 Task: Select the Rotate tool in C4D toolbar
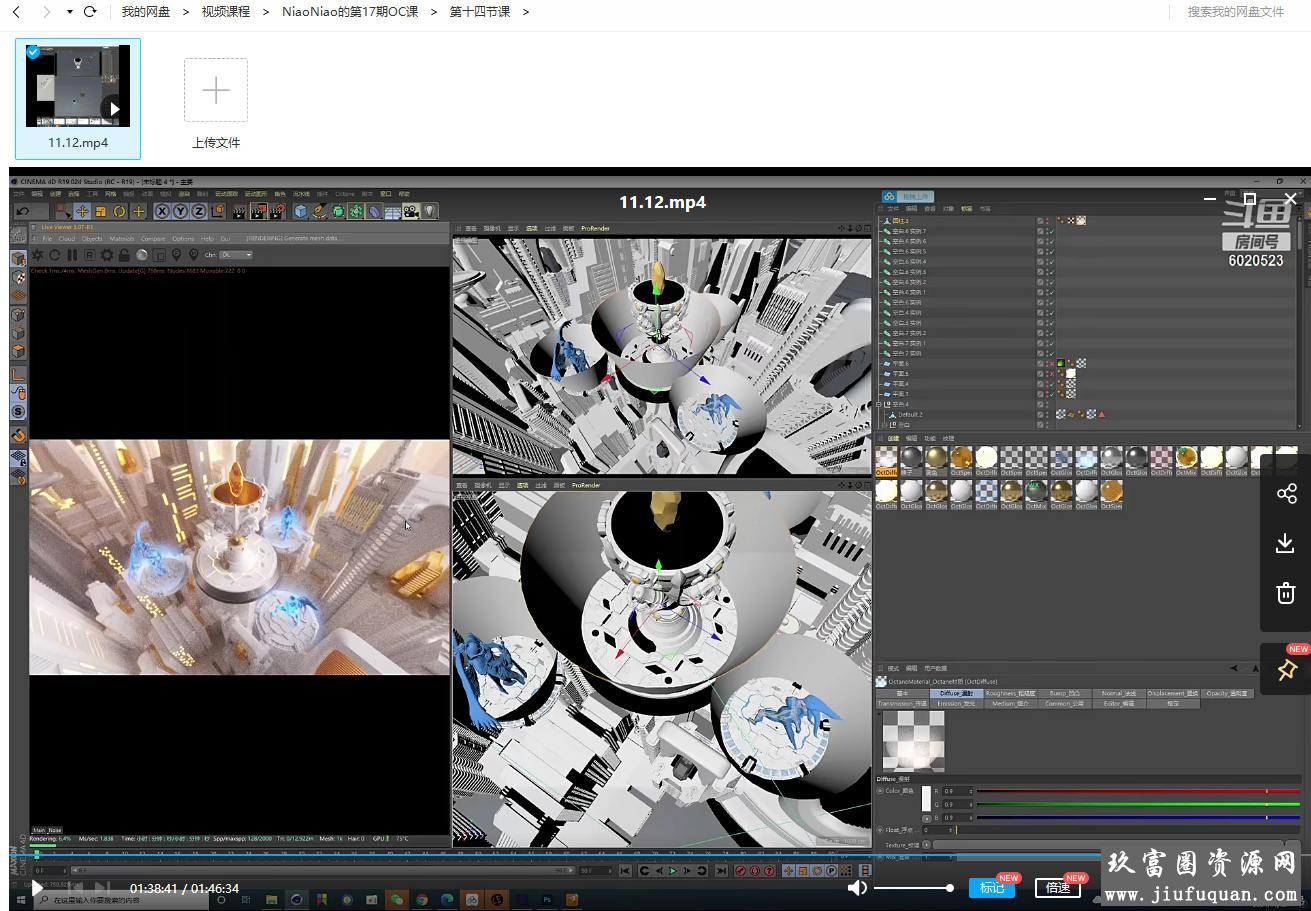coord(119,212)
